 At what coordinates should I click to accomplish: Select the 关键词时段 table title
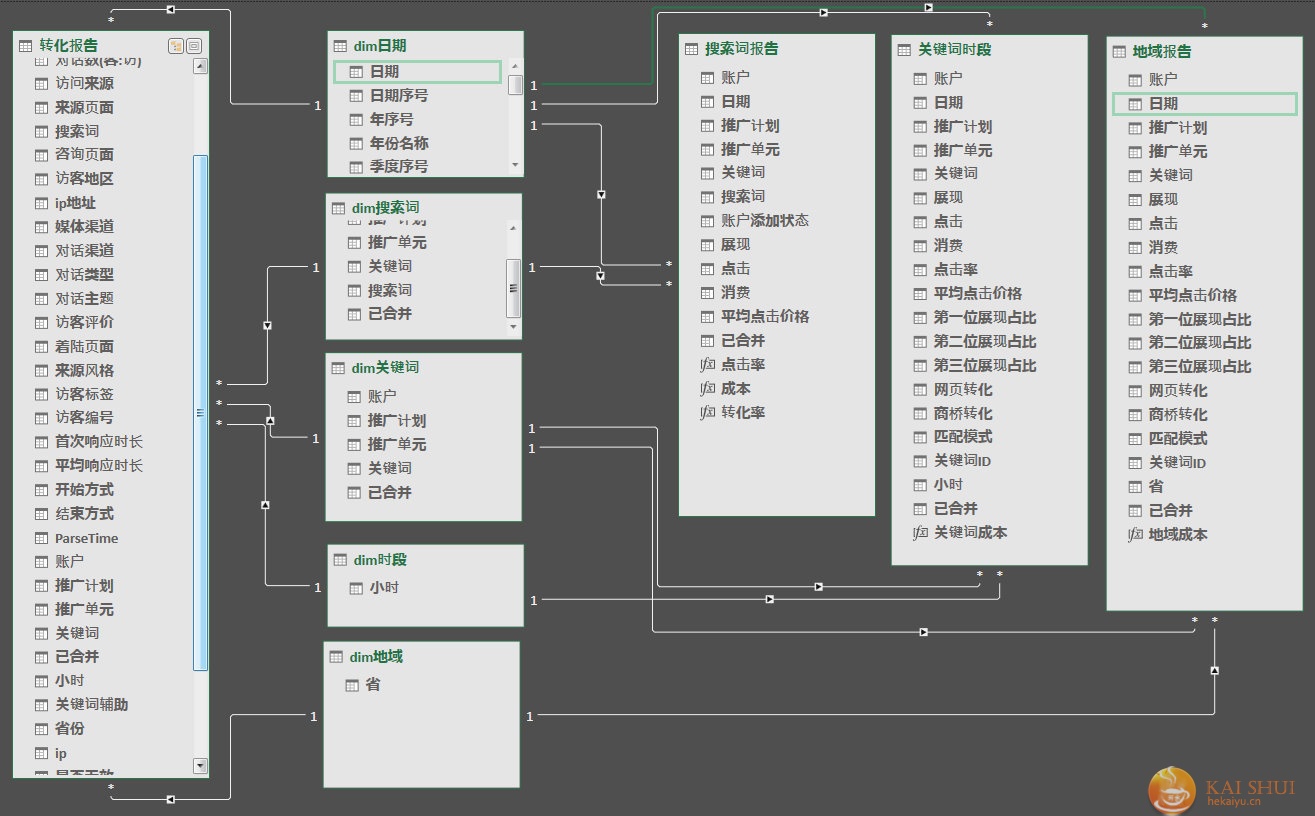coord(955,50)
